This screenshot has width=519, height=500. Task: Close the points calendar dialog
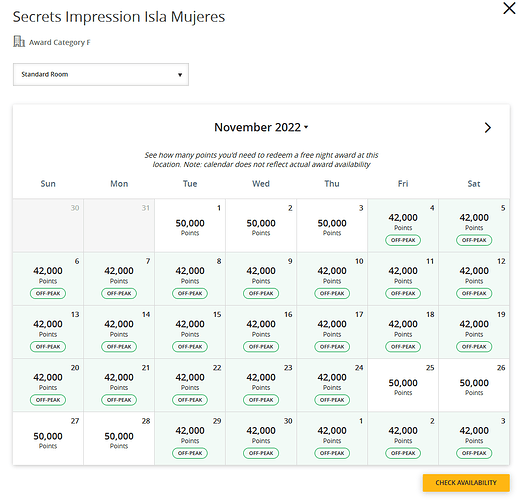point(509,8)
